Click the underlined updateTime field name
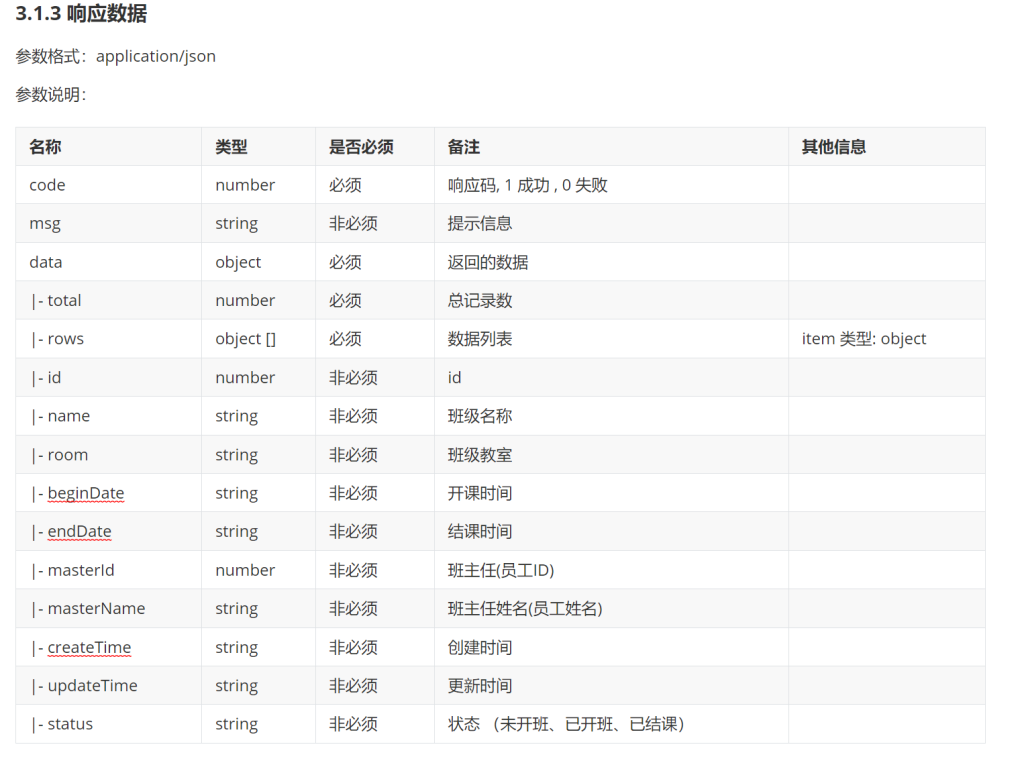The image size is (1024, 761). [92, 686]
